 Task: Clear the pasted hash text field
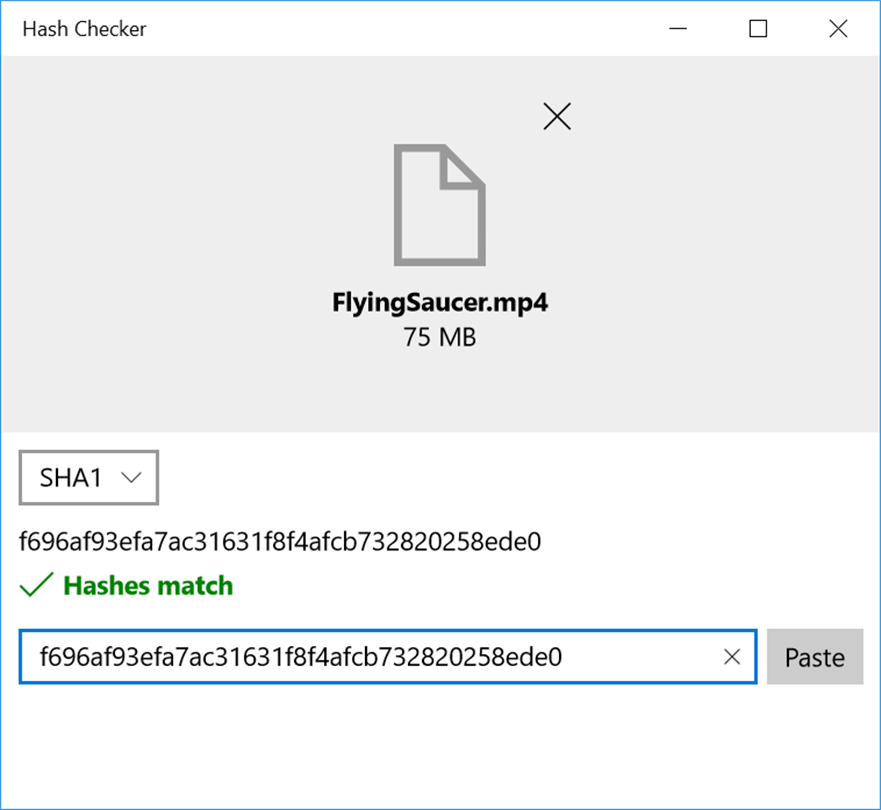coord(732,657)
